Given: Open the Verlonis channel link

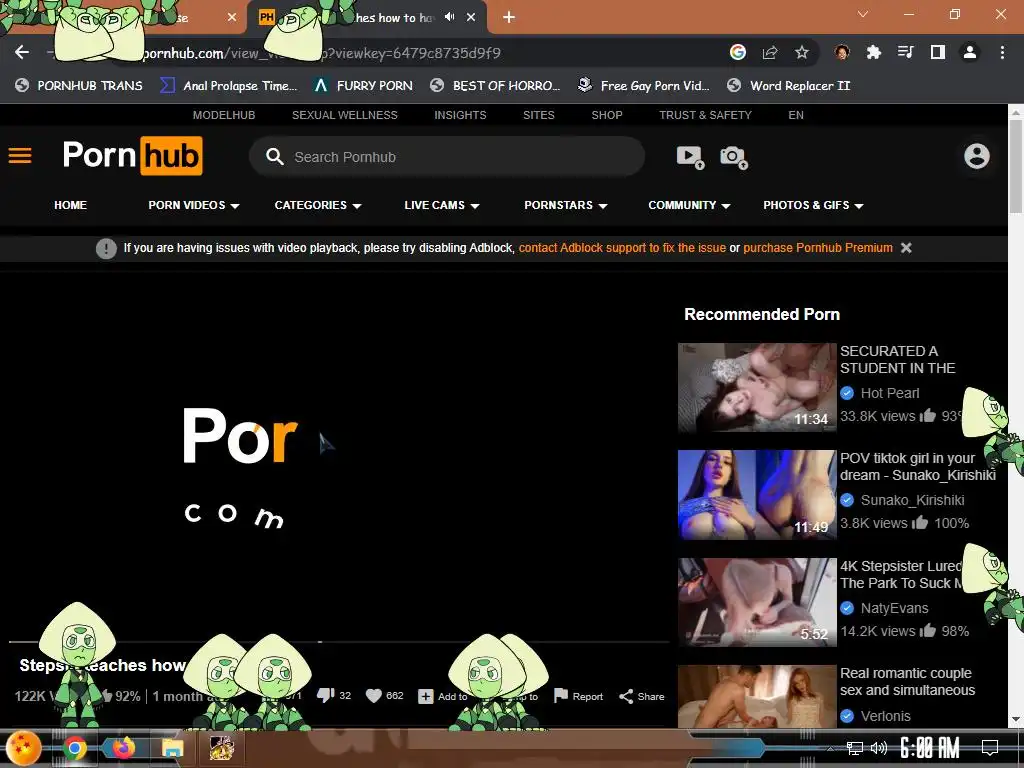Looking at the screenshot, I should coord(886,716).
